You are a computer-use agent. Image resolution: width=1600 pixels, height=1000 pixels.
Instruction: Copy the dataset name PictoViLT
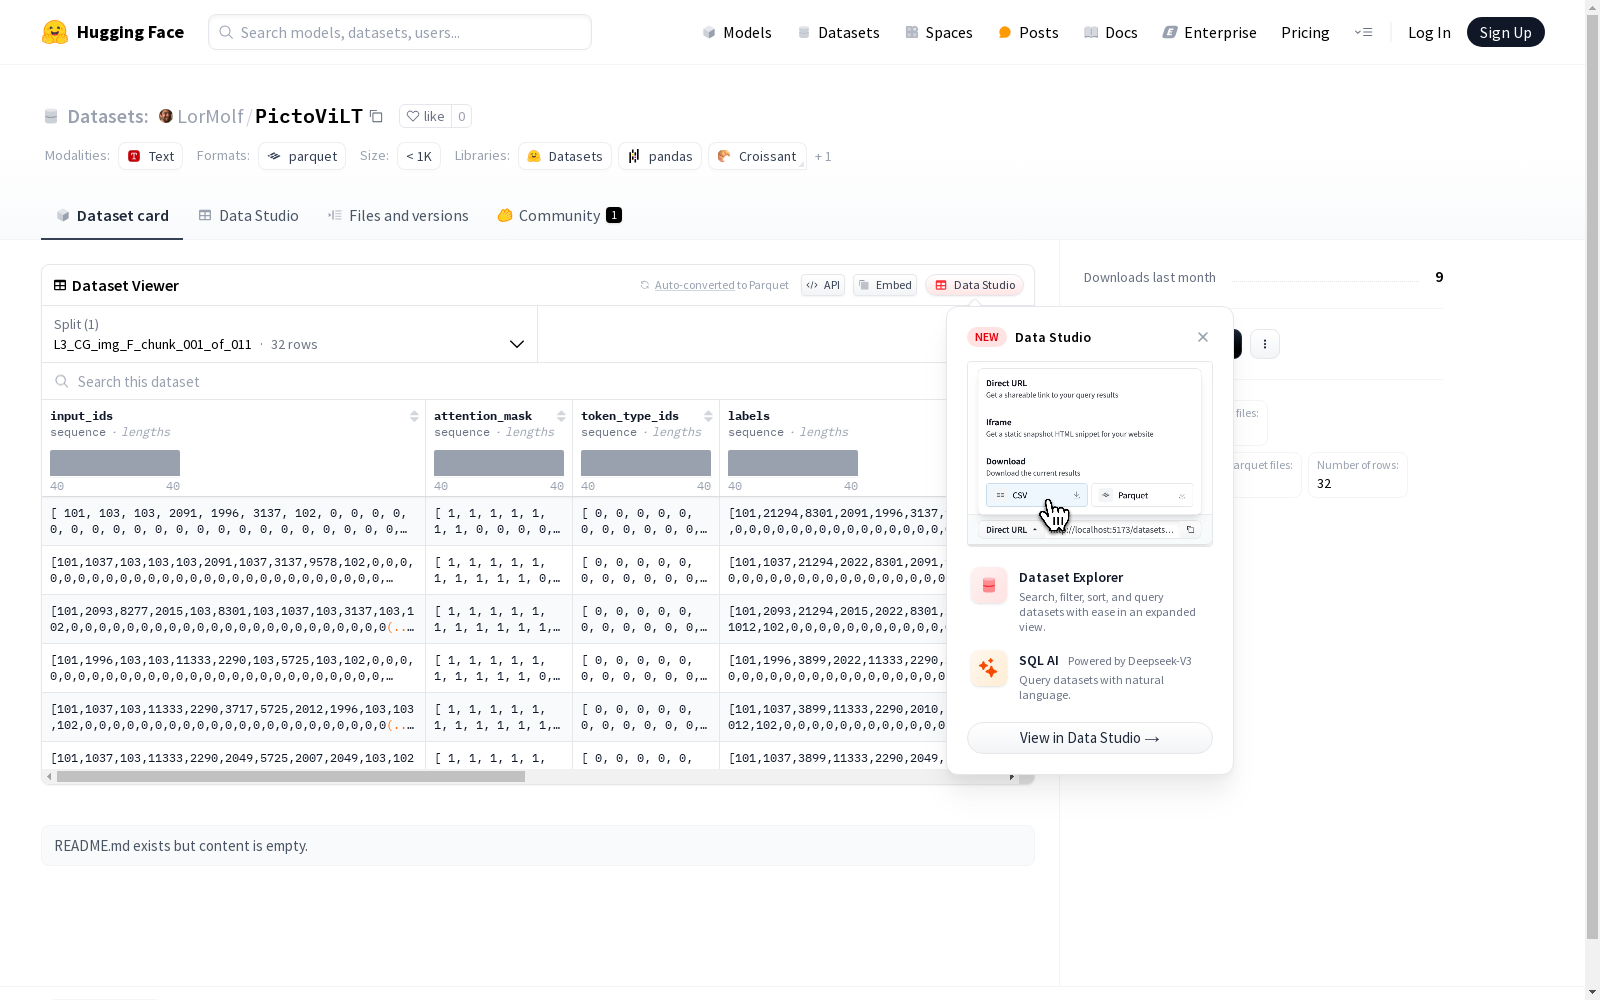click(376, 116)
